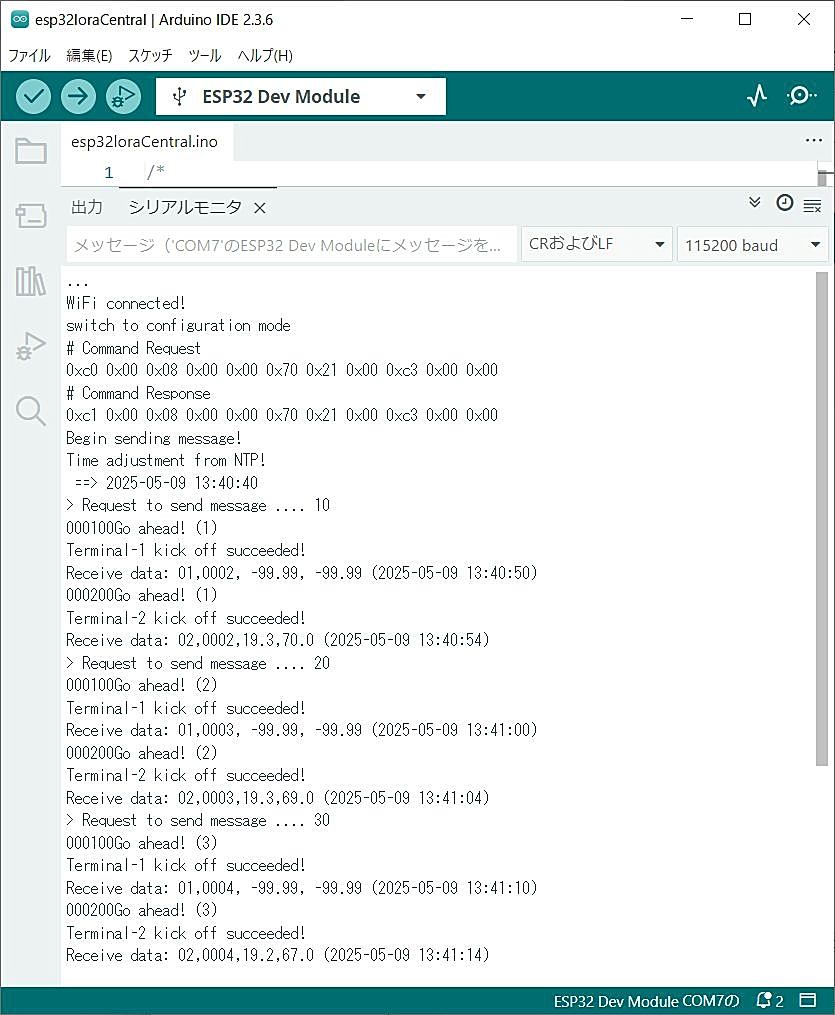Minimize the Arduino IDE window
835x1015 pixels.
point(687,19)
